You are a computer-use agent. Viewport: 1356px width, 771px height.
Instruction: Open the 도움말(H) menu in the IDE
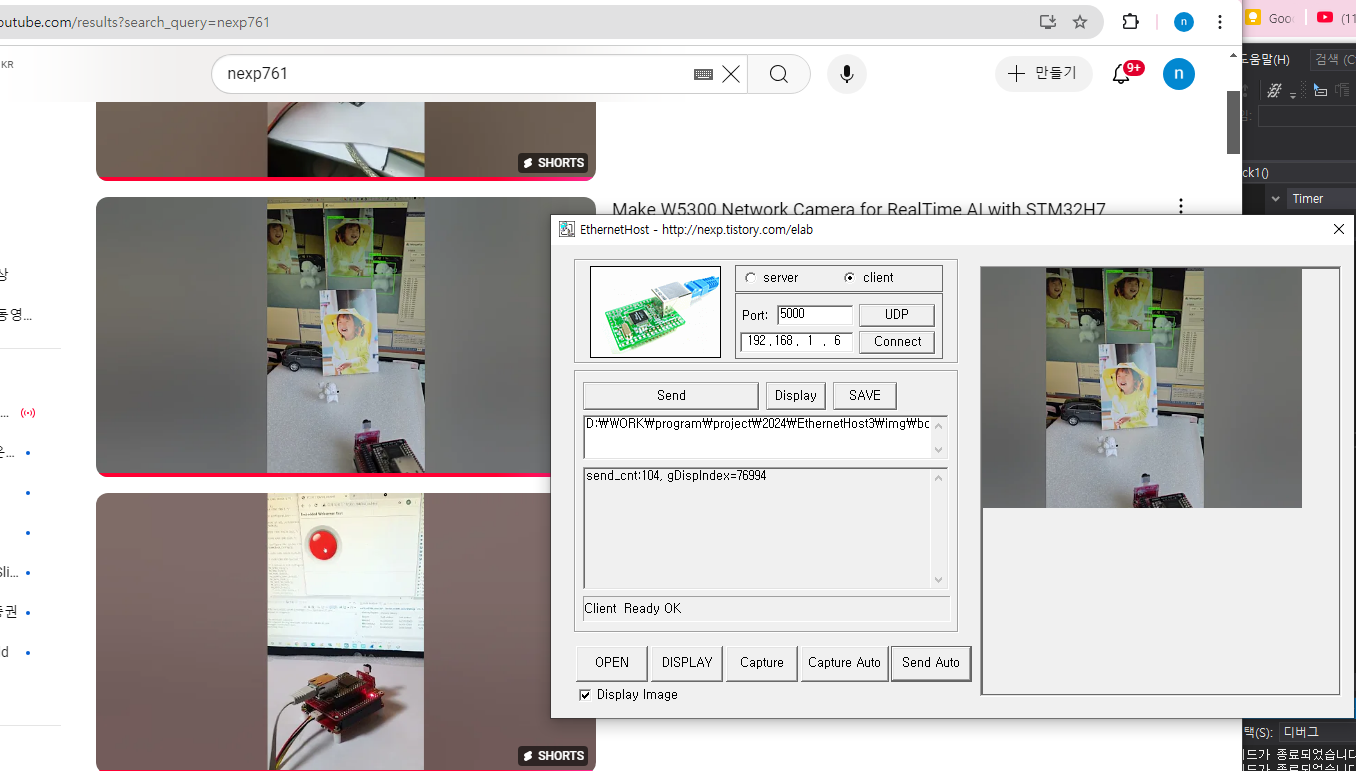point(1268,60)
